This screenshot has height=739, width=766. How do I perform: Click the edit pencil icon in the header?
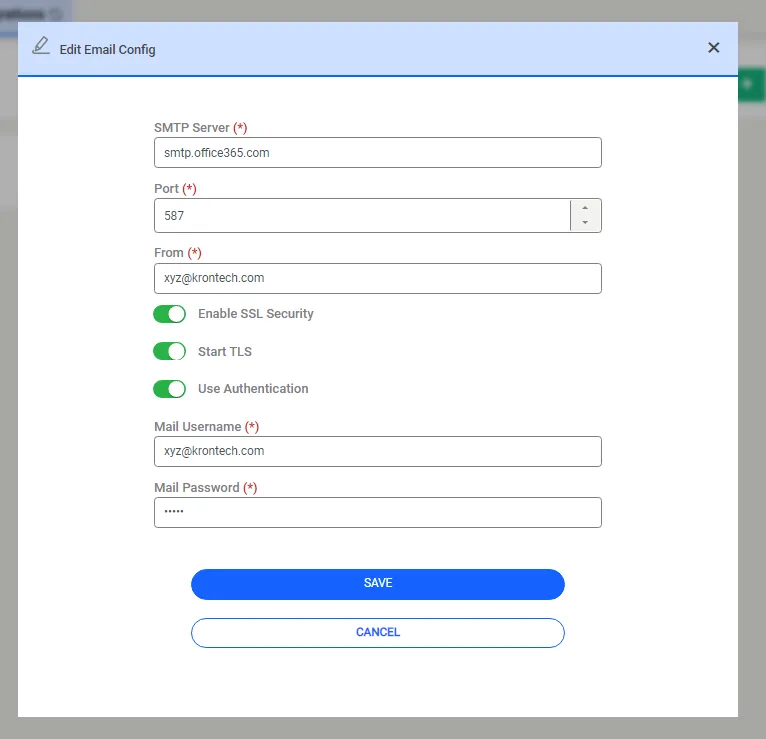coord(41,46)
